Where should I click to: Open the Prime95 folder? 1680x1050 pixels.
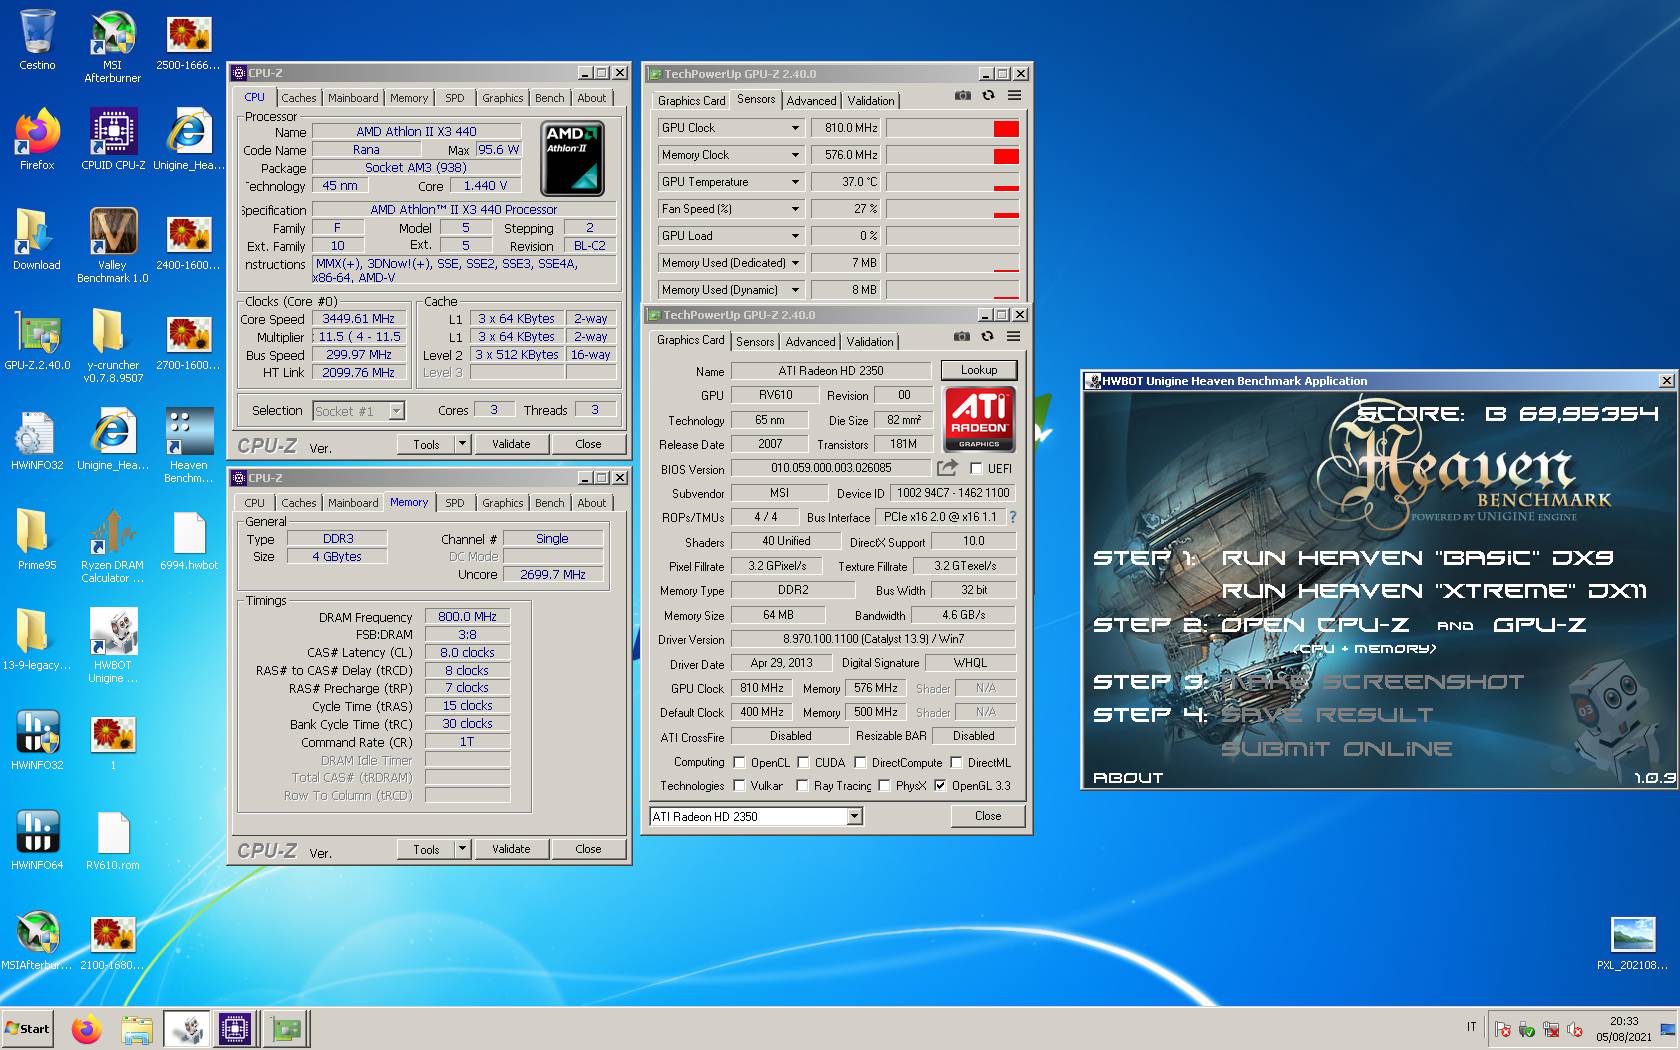pos(37,540)
